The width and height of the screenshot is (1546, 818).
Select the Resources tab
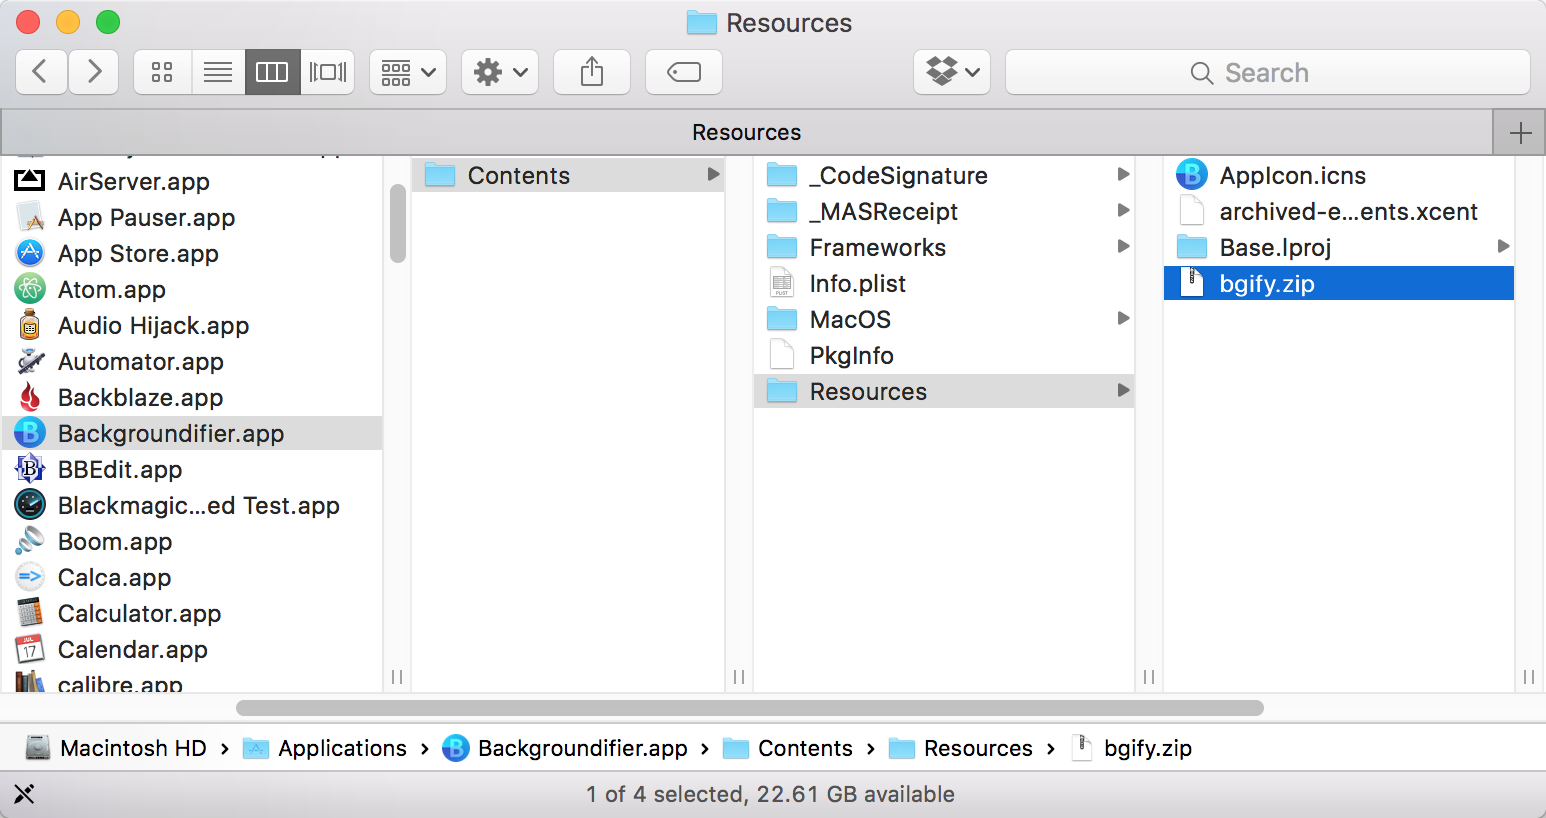746,132
